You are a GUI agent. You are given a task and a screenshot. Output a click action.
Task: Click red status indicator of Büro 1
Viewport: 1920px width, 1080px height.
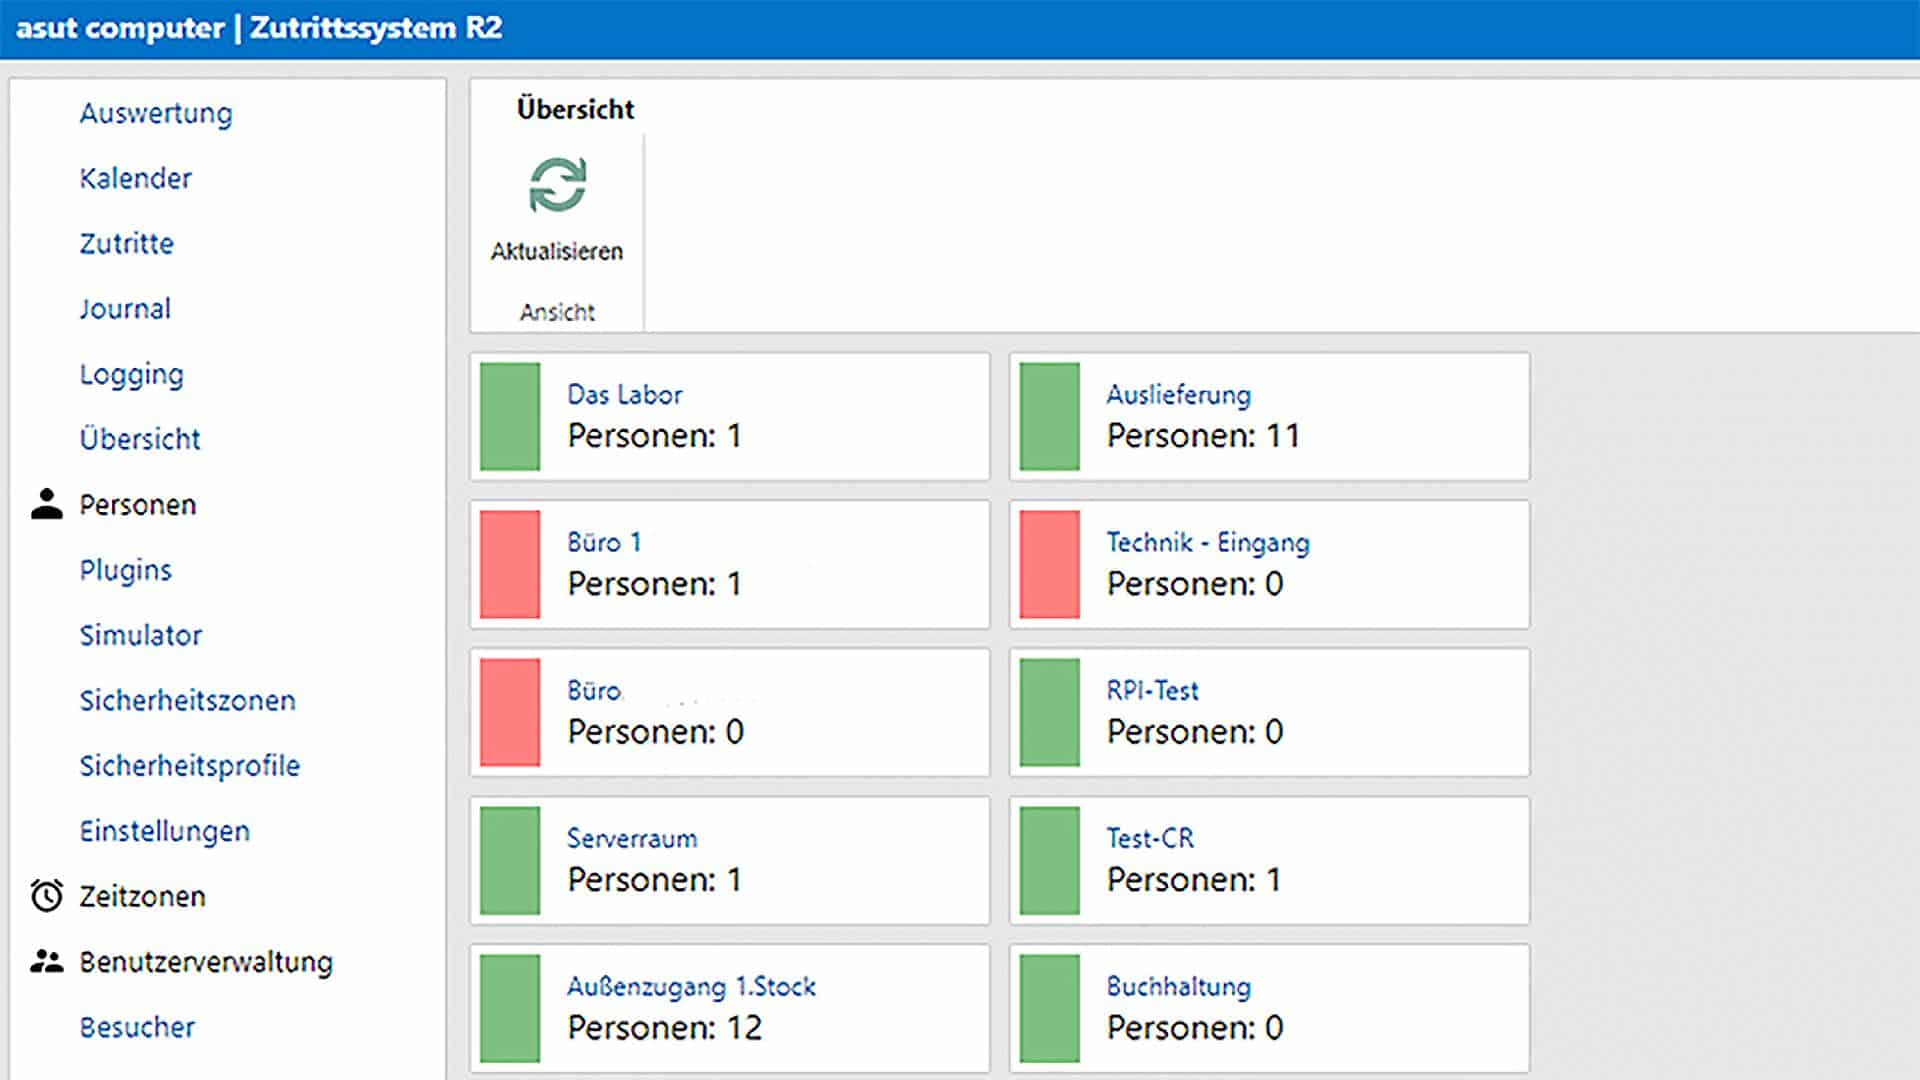pyautogui.click(x=510, y=564)
